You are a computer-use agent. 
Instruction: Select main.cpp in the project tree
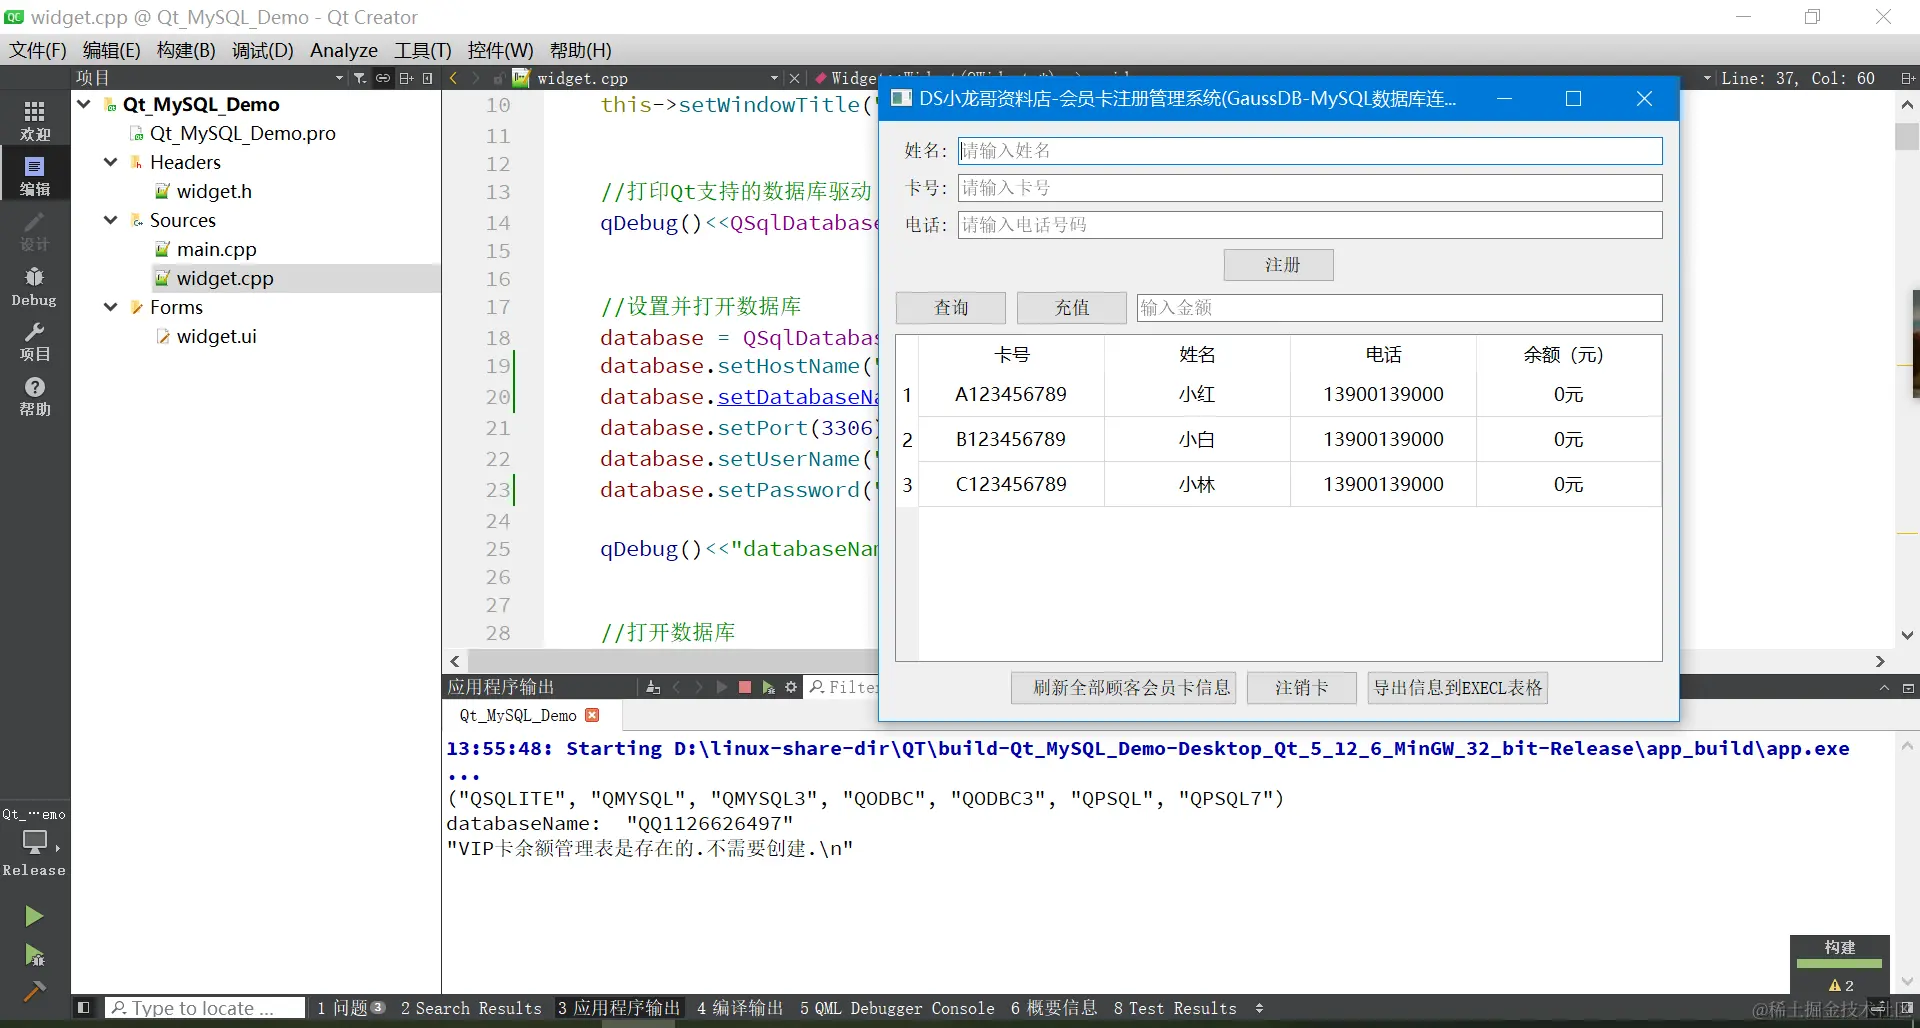point(216,249)
